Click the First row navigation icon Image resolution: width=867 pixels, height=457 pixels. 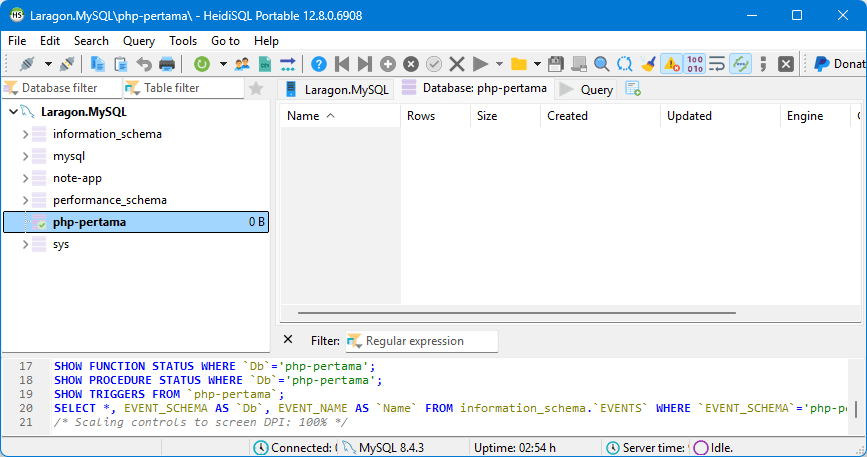[342, 64]
